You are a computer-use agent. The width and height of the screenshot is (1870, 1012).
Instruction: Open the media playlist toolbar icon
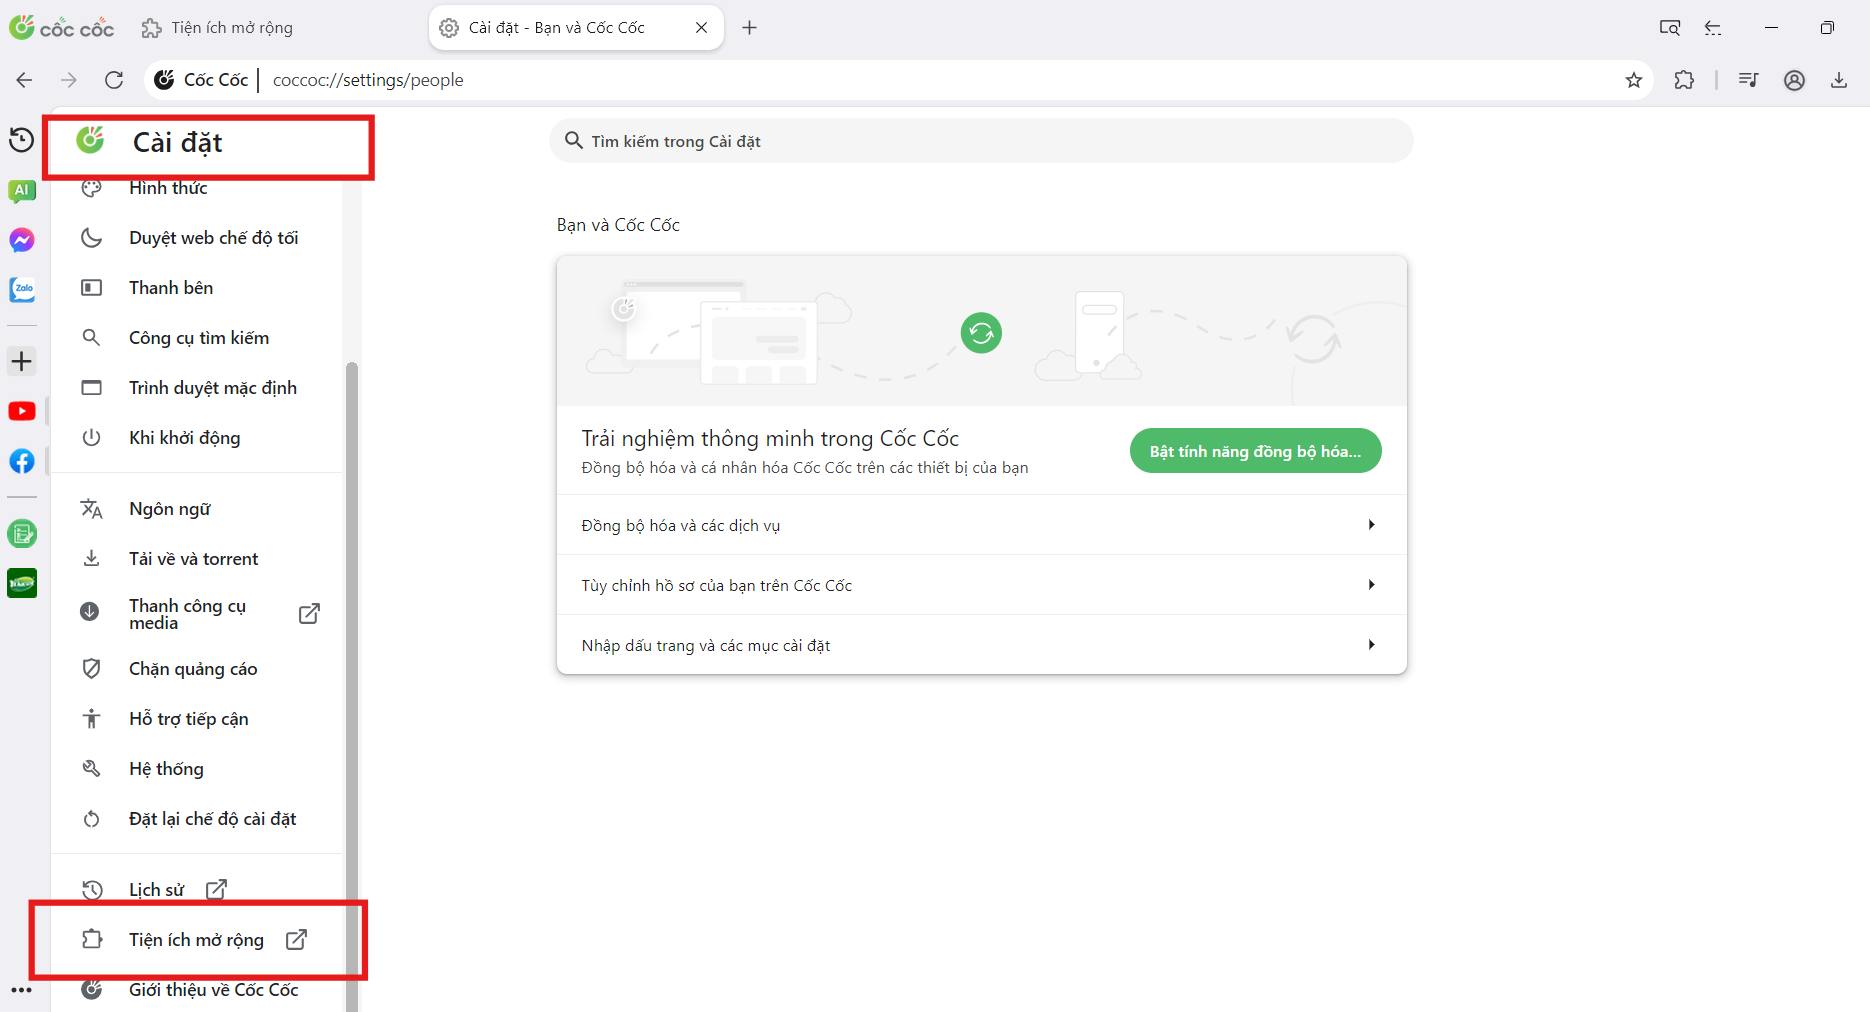1749,80
